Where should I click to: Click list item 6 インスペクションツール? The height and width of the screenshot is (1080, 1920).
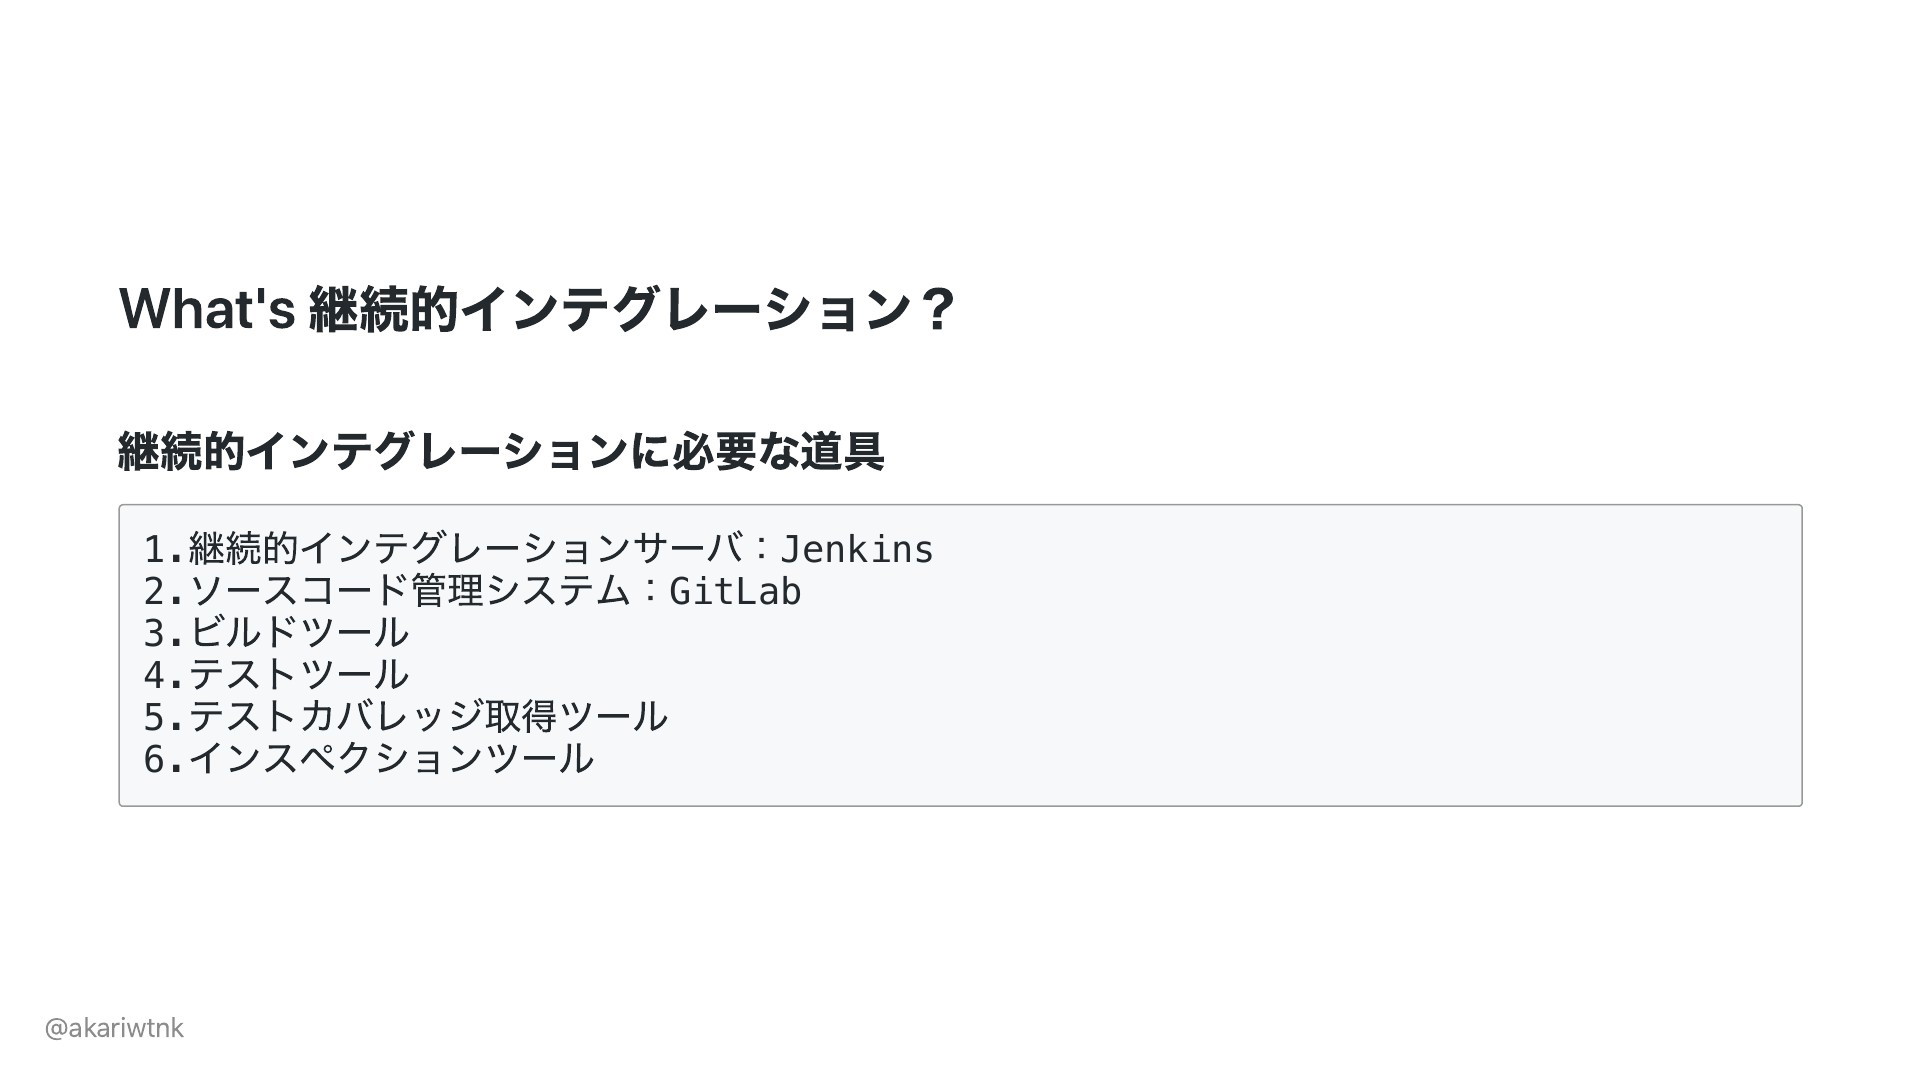[368, 759]
